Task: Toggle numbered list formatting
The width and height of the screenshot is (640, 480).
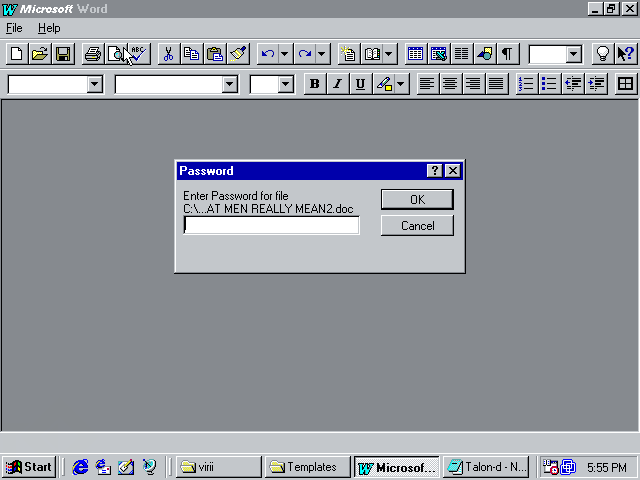Action: tap(527, 84)
